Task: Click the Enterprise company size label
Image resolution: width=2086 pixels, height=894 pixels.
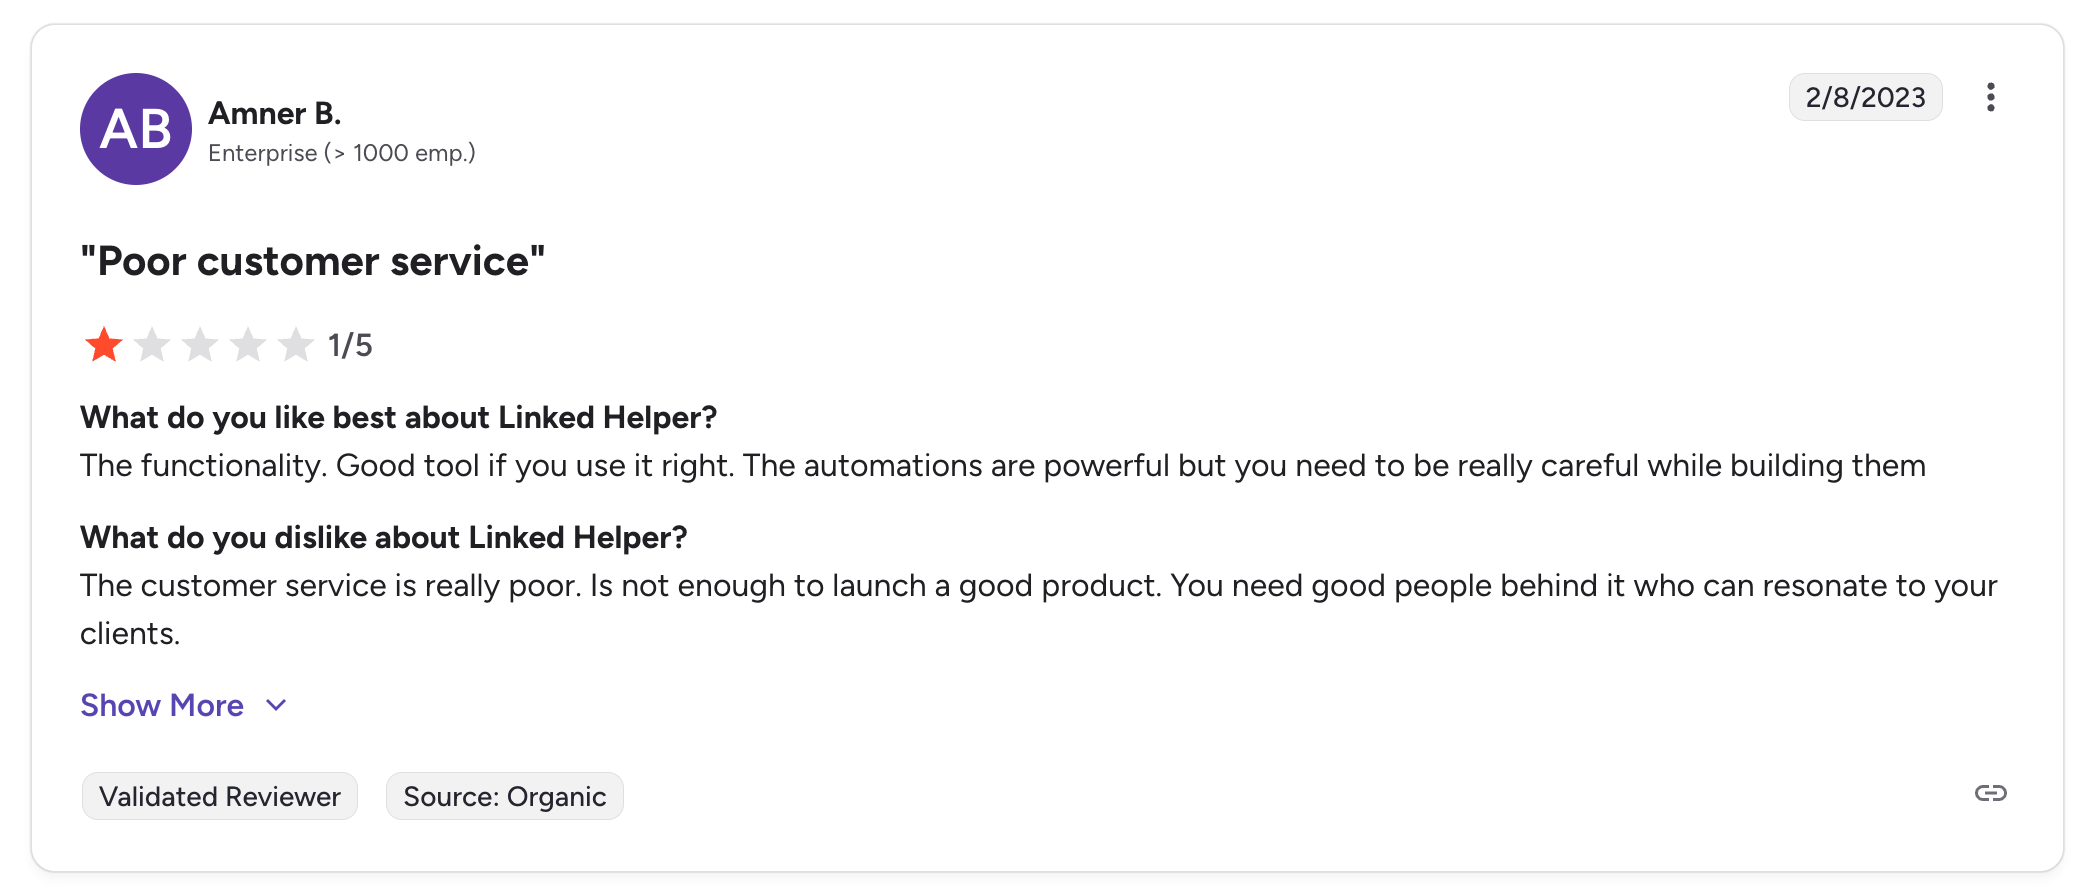Action: pyautogui.click(x=342, y=153)
